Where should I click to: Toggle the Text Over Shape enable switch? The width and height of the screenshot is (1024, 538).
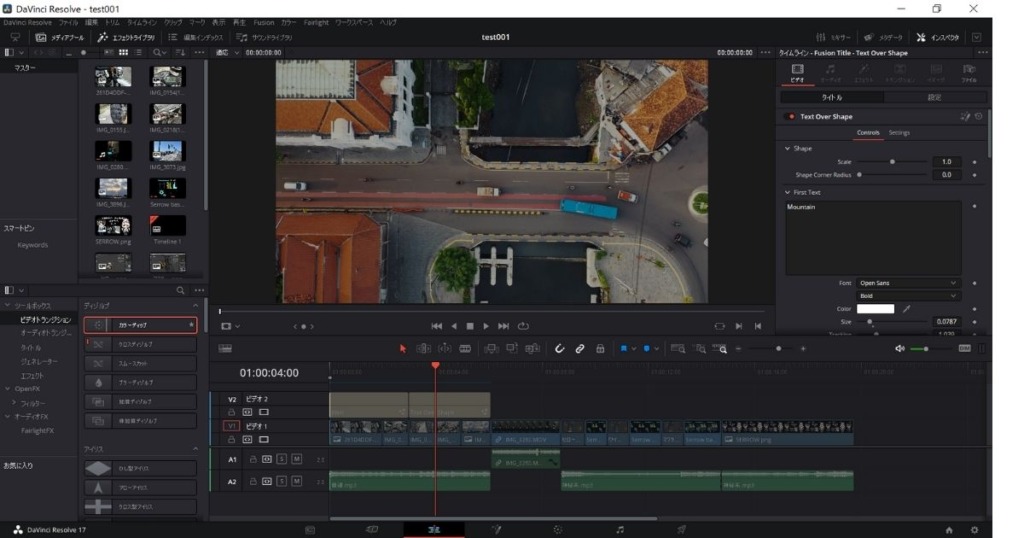tap(791, 116)
